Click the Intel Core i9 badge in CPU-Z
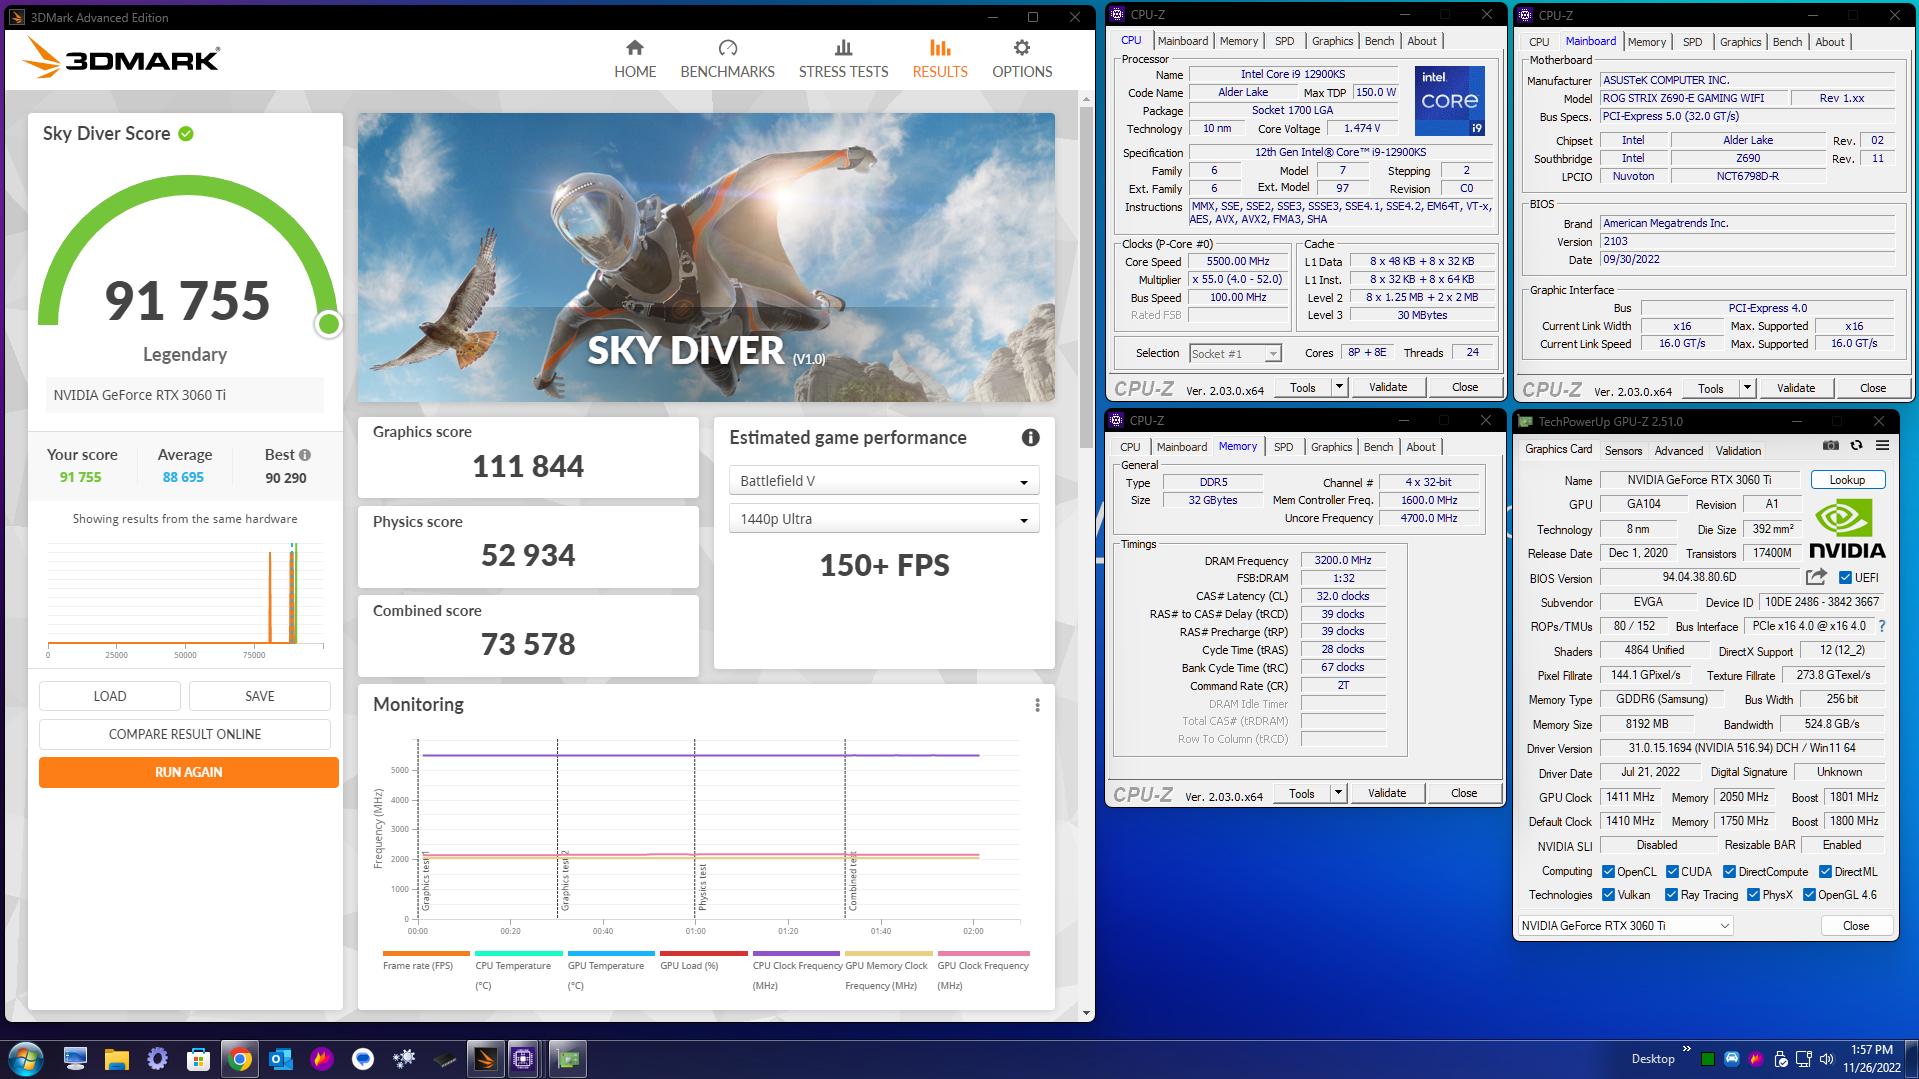The image size is (1919, 1079). point(1449,101)
